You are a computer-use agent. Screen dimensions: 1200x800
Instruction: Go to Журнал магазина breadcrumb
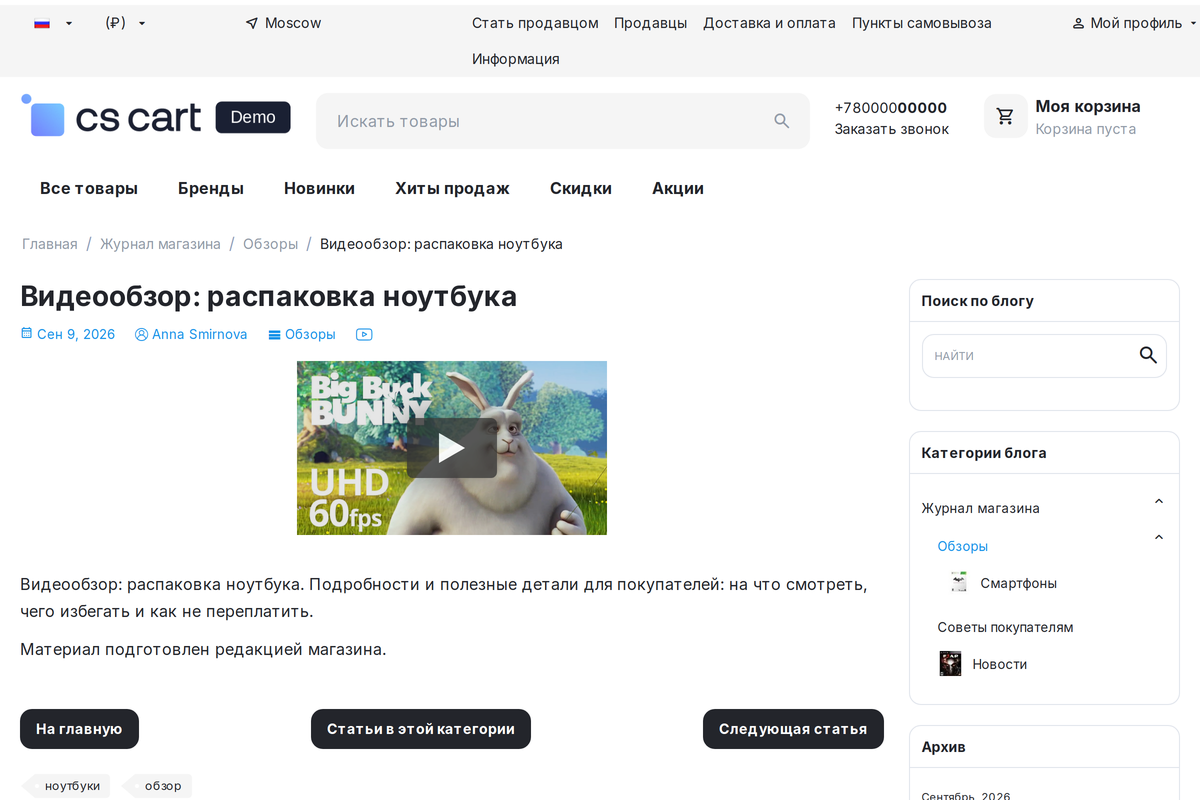[x=160, y=244]
